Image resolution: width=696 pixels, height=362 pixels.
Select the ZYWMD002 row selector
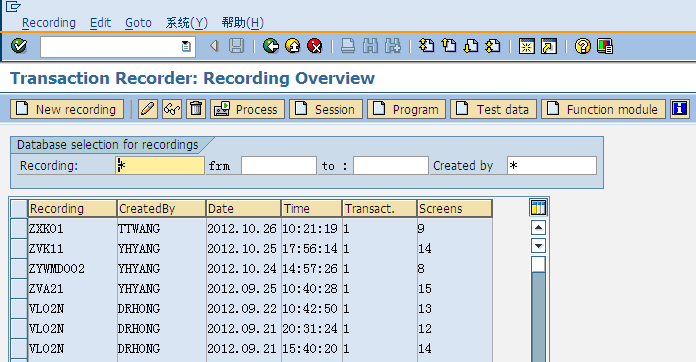pos(19,268)
